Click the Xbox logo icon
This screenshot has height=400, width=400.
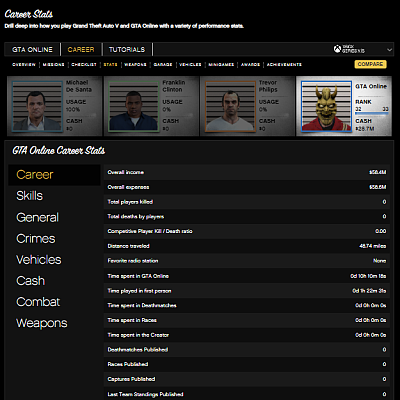[337, 49]
